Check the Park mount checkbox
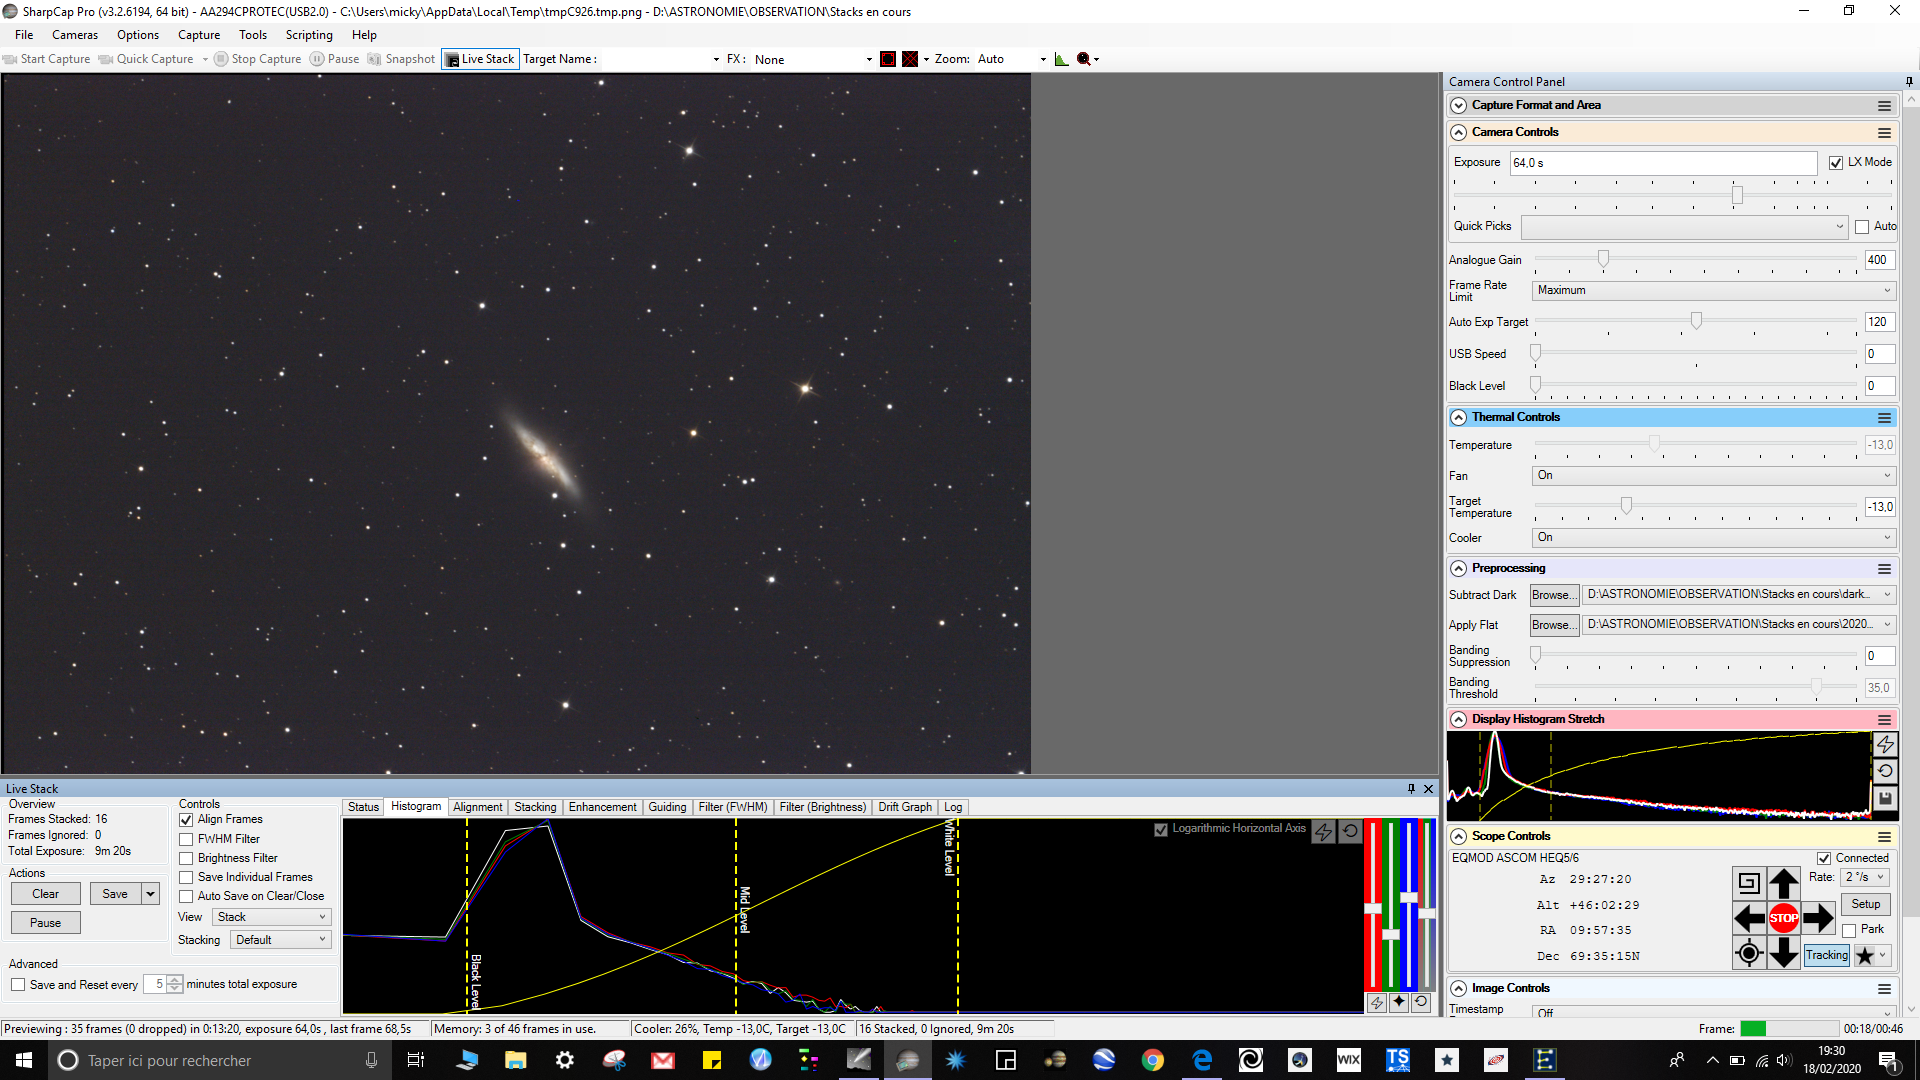 point(1849,930)
